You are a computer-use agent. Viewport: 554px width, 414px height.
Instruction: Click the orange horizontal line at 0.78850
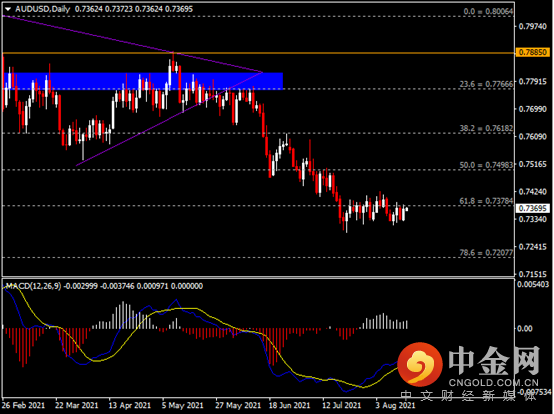click(x=258, y=53)
